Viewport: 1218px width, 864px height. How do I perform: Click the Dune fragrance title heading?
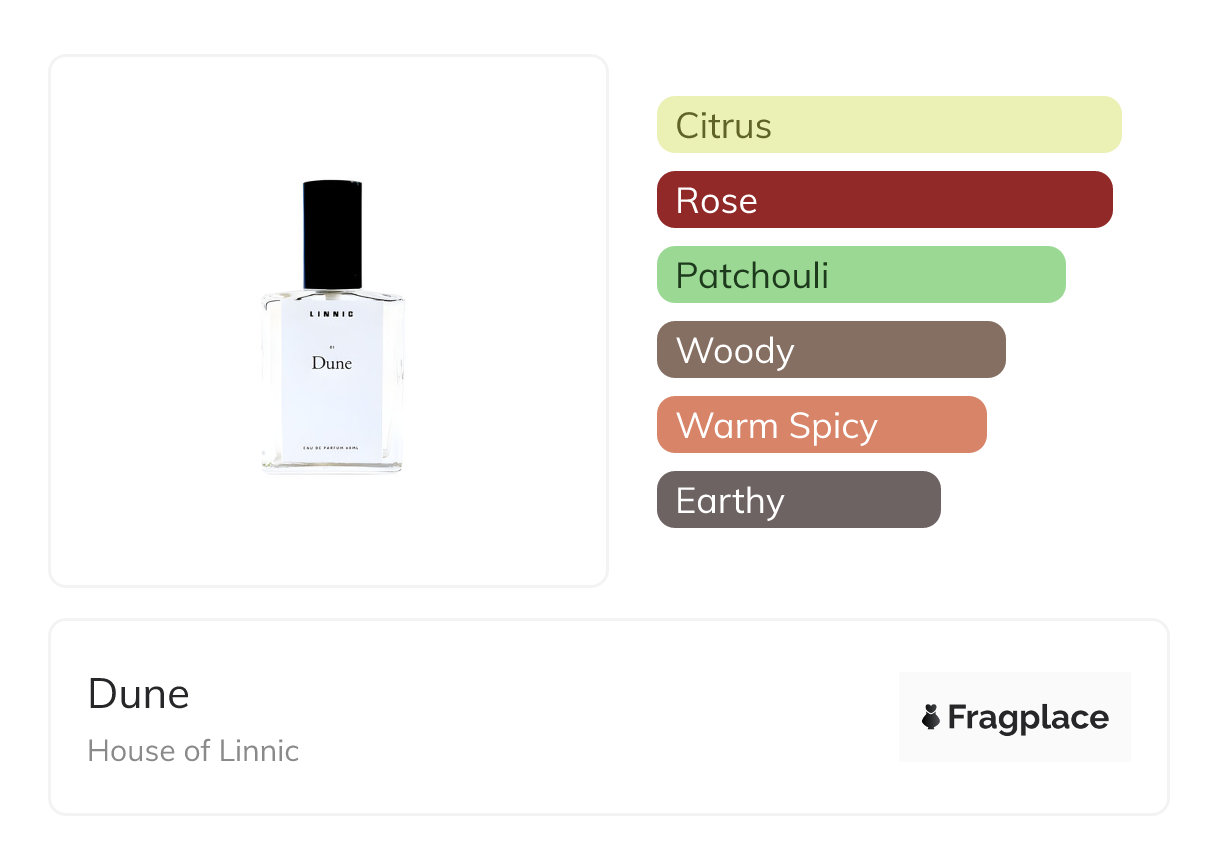click(x=139, y=693)
